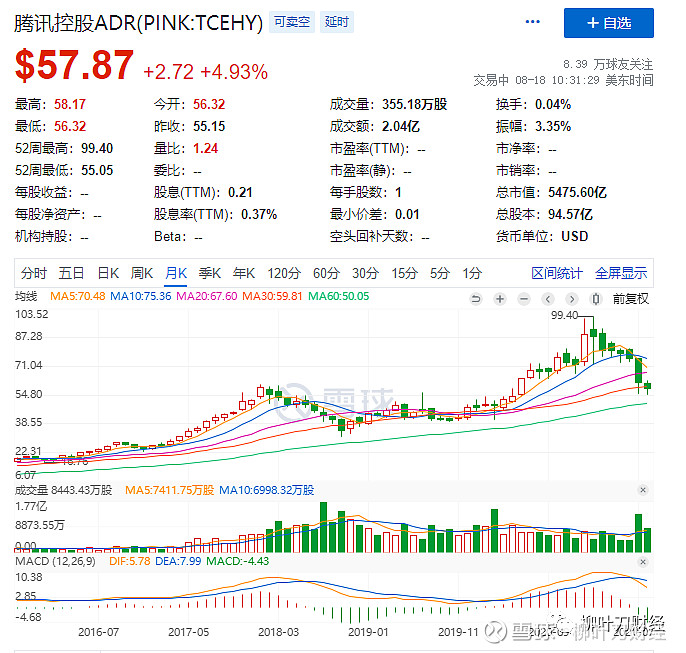This screenshot has height=653, width=686.
Task: Open 全屏显示 fullscreen chart link
Action: pyautogui.click(x=621, y=273)
